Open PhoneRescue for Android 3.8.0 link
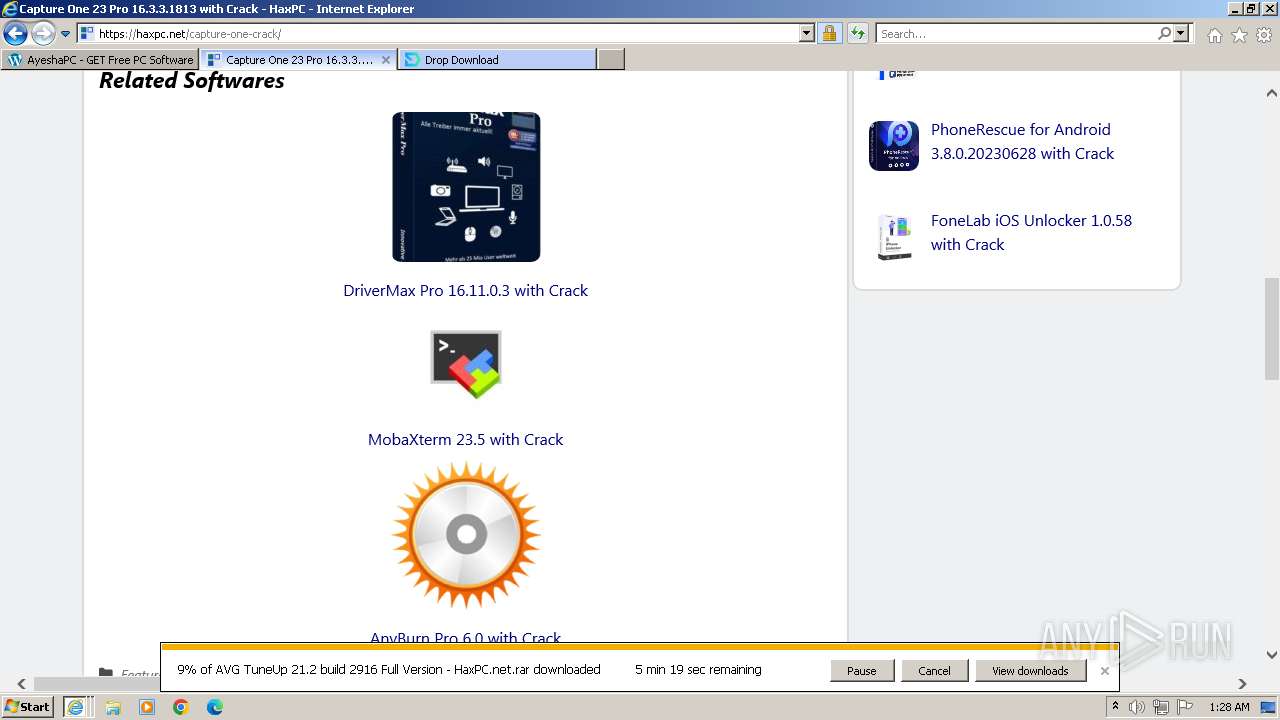The height and width of the screenshot is (720, 1280). pyautogui.click(x=1022, y=141)
